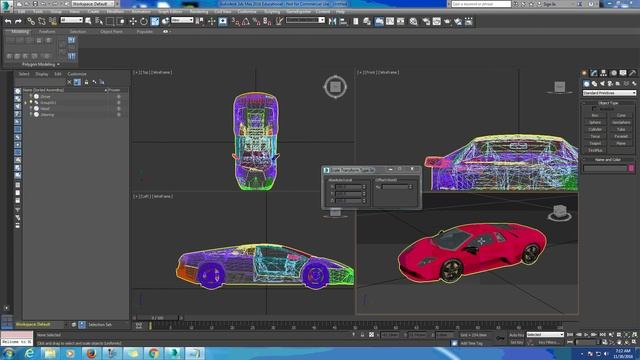Click the Play Animation button
This screenshot has width=640, height=360.
pyautogui.click(x=586, y=335)
